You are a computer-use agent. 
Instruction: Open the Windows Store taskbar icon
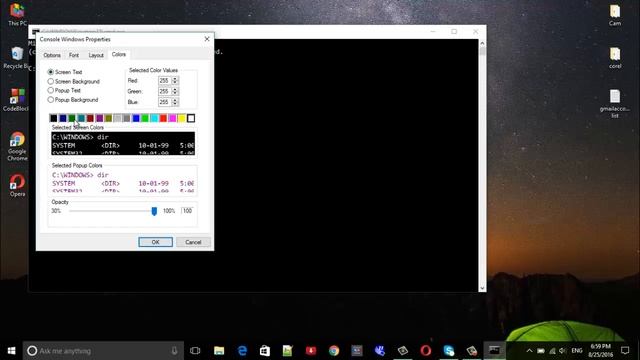tap(265, 351)
